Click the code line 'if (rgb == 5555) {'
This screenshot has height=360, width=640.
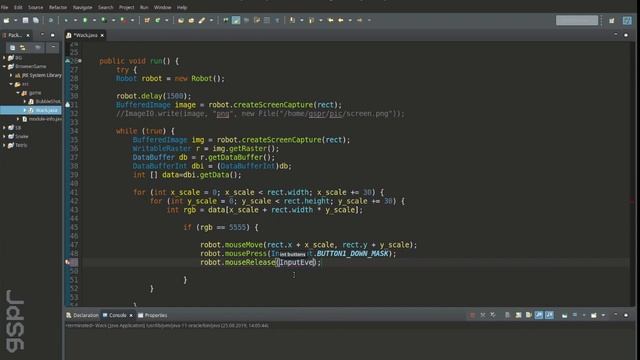tap(220, 227)
